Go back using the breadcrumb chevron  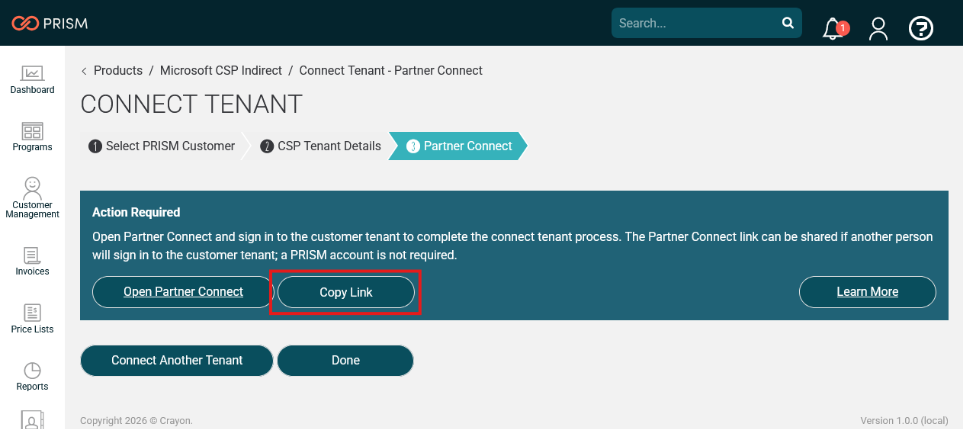tap(84, 71)
